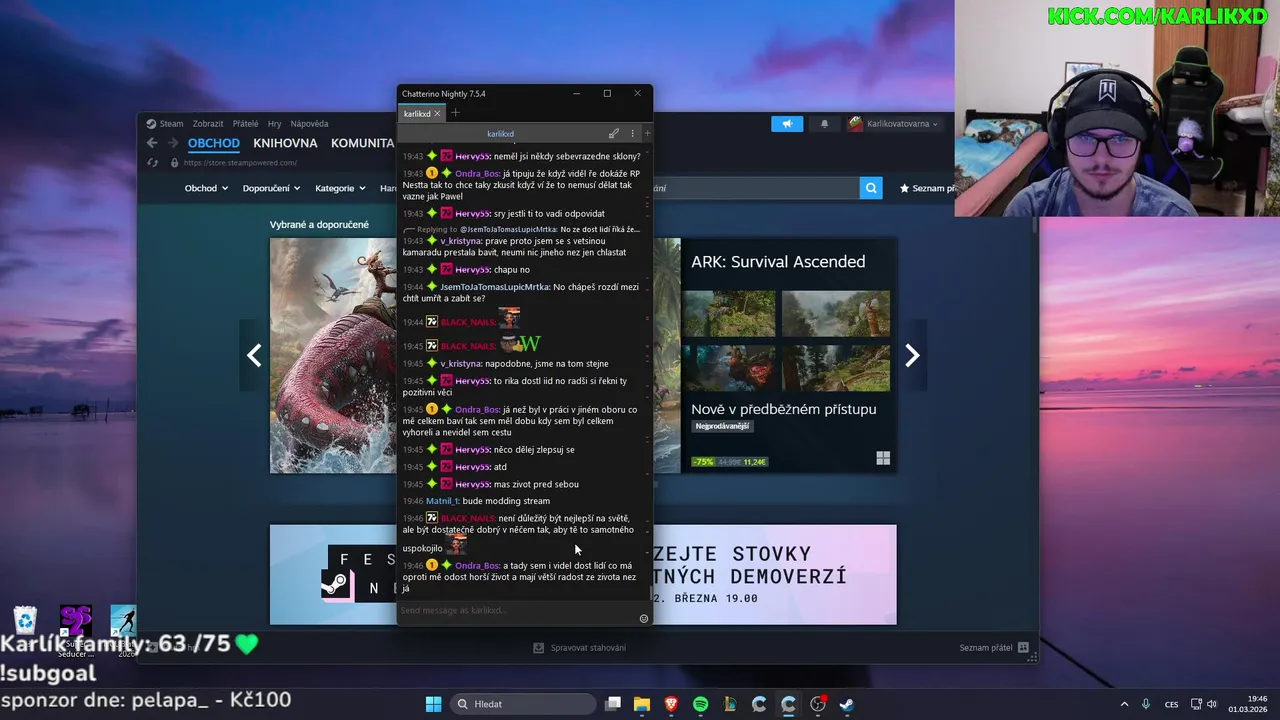Open volume control in system tray
The width and height of the screenshot is (1280, 720).
point(1212,704)
